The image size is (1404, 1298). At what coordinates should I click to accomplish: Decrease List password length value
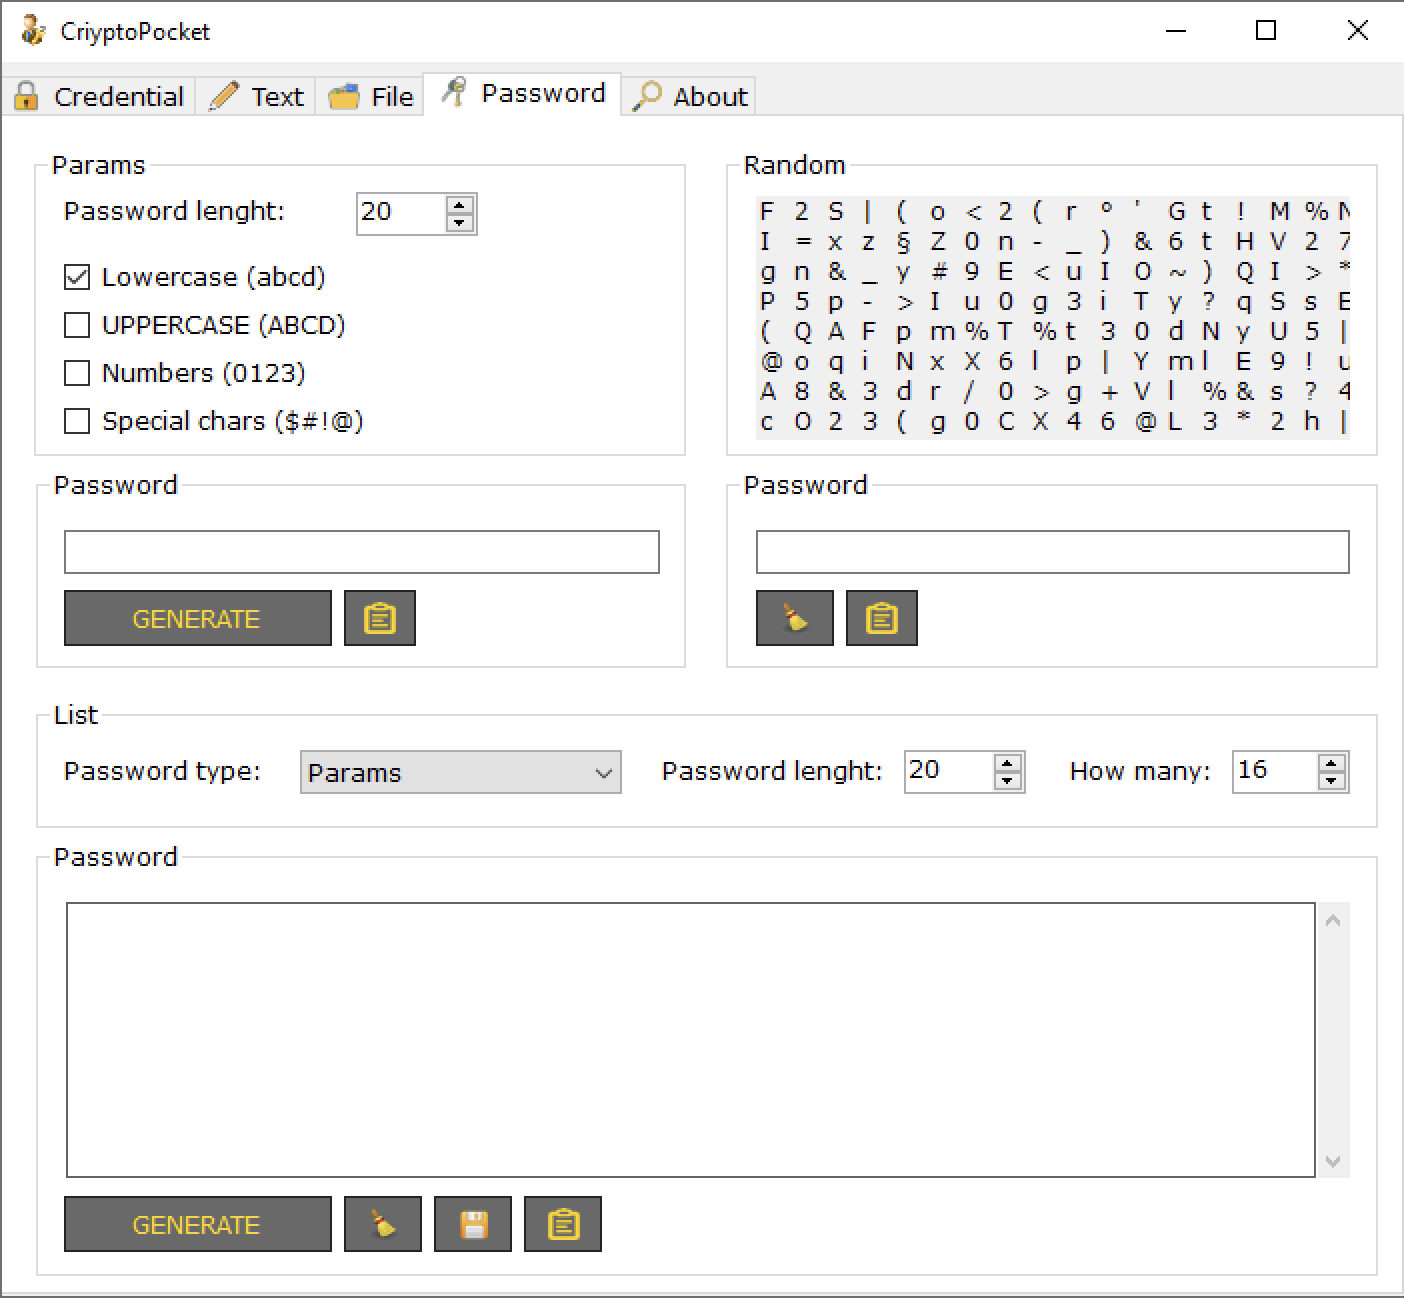coord(1008,781)
